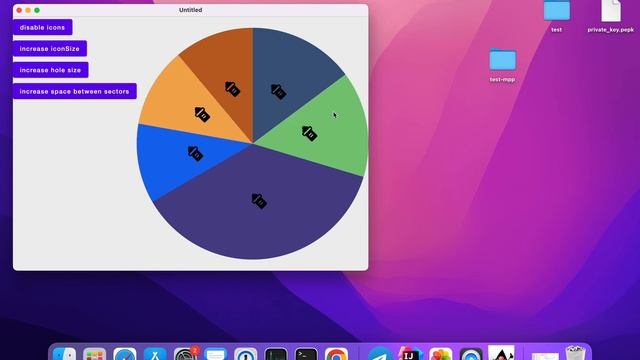The height and width of the screenshot is (360, 640).
Task: Click the icon inside the green sector
Action: pyautogui.click(x=309, y=133)
